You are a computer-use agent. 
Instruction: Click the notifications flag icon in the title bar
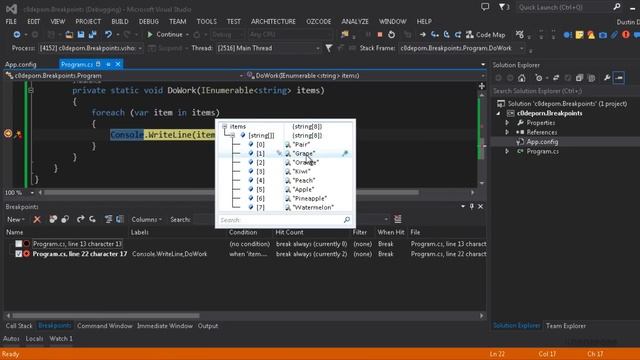(x=503, y=7)
